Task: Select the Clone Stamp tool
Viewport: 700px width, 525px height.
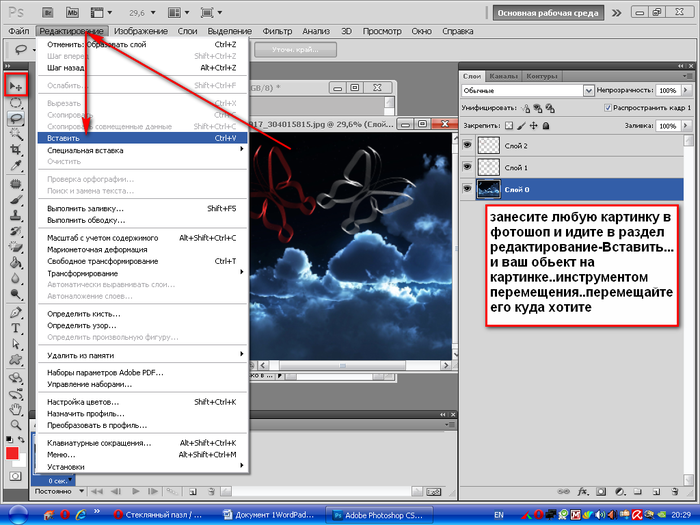Action: [16, 215]
